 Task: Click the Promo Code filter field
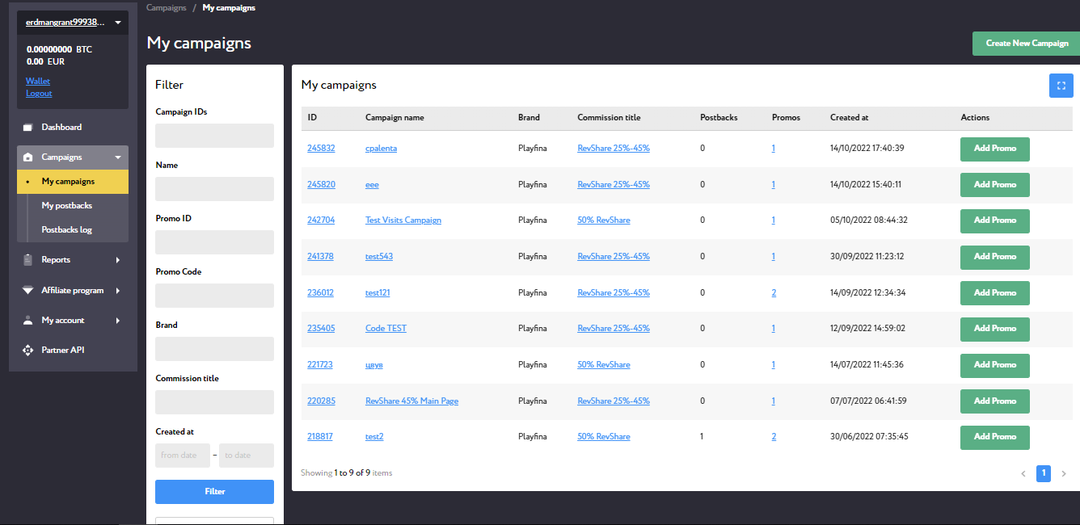tap(214, 296)
